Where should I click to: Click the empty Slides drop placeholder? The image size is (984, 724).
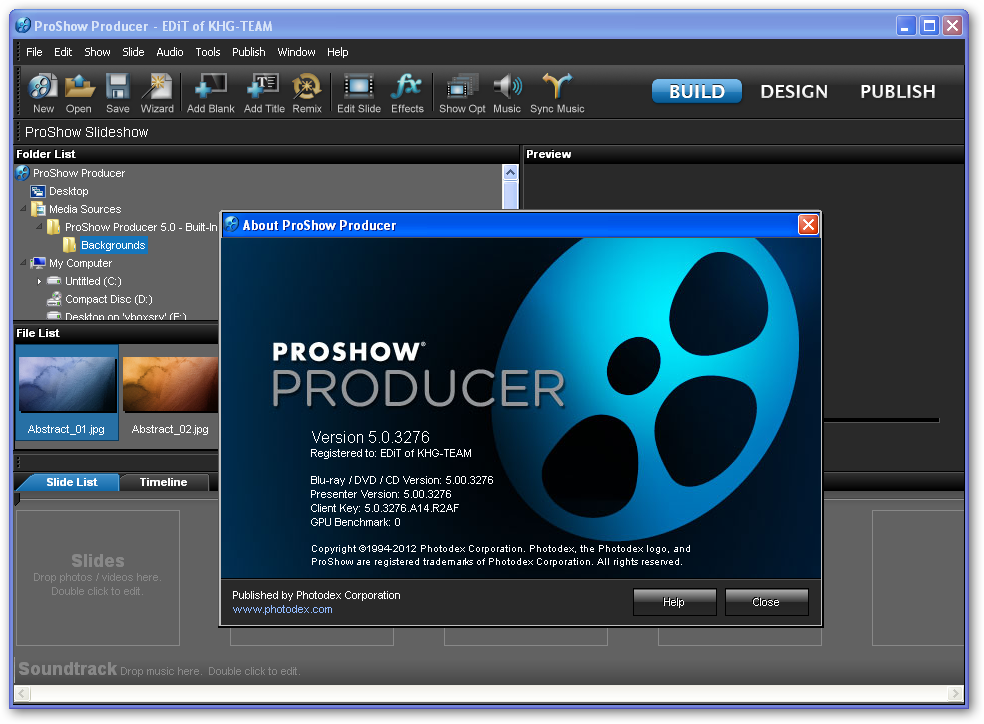pyautogui.click(x=98, y=577)
